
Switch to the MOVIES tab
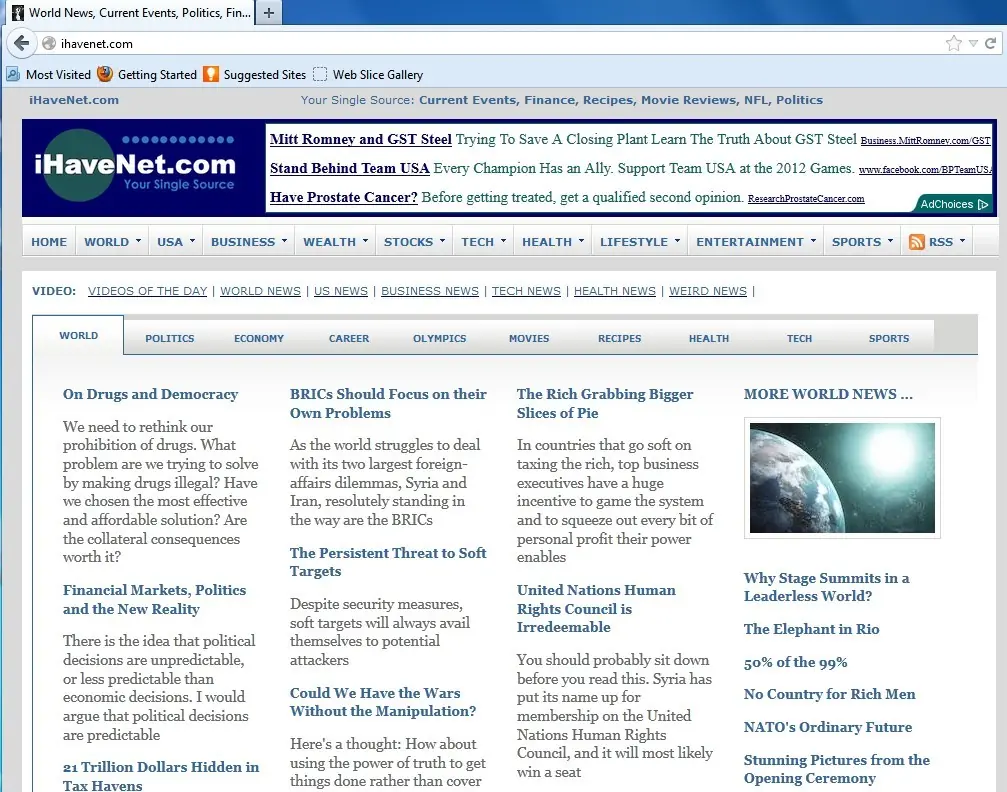click(x=529, y=338)
